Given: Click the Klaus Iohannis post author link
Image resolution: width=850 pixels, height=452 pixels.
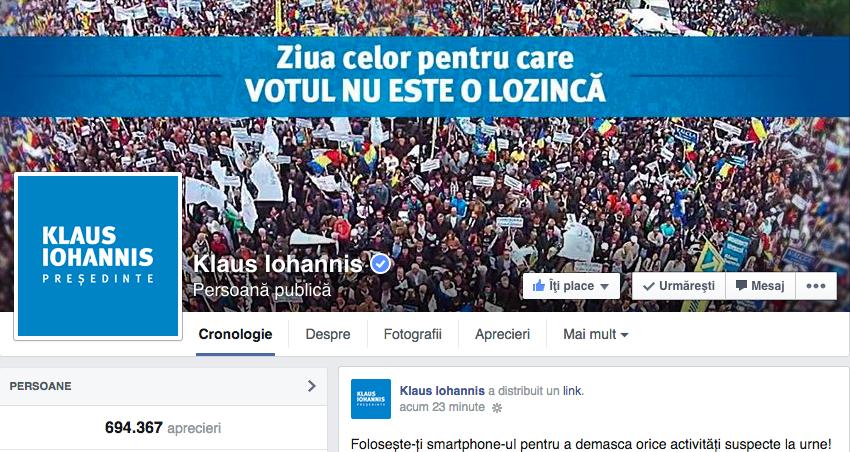Looking at the screenshot, I should pos(442,391).
